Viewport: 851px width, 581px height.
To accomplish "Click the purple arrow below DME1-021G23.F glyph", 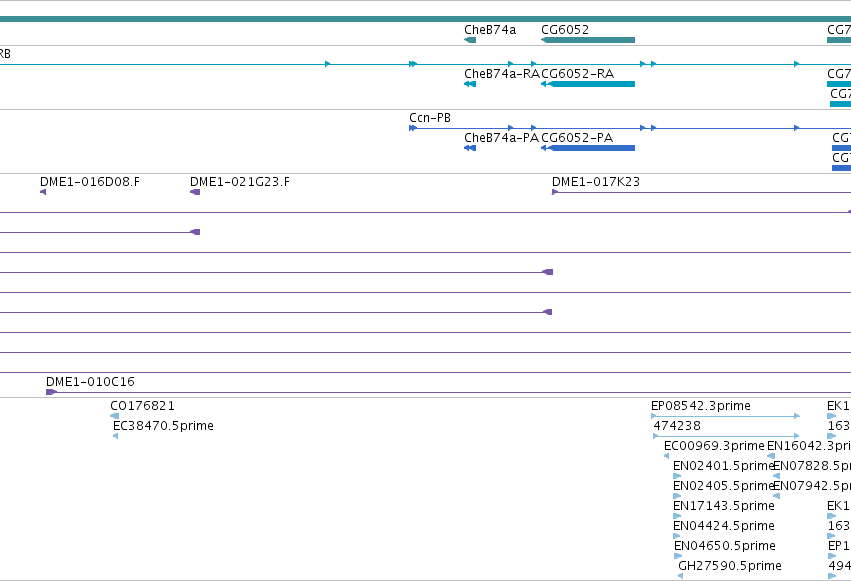I will [x=195, y=232].
